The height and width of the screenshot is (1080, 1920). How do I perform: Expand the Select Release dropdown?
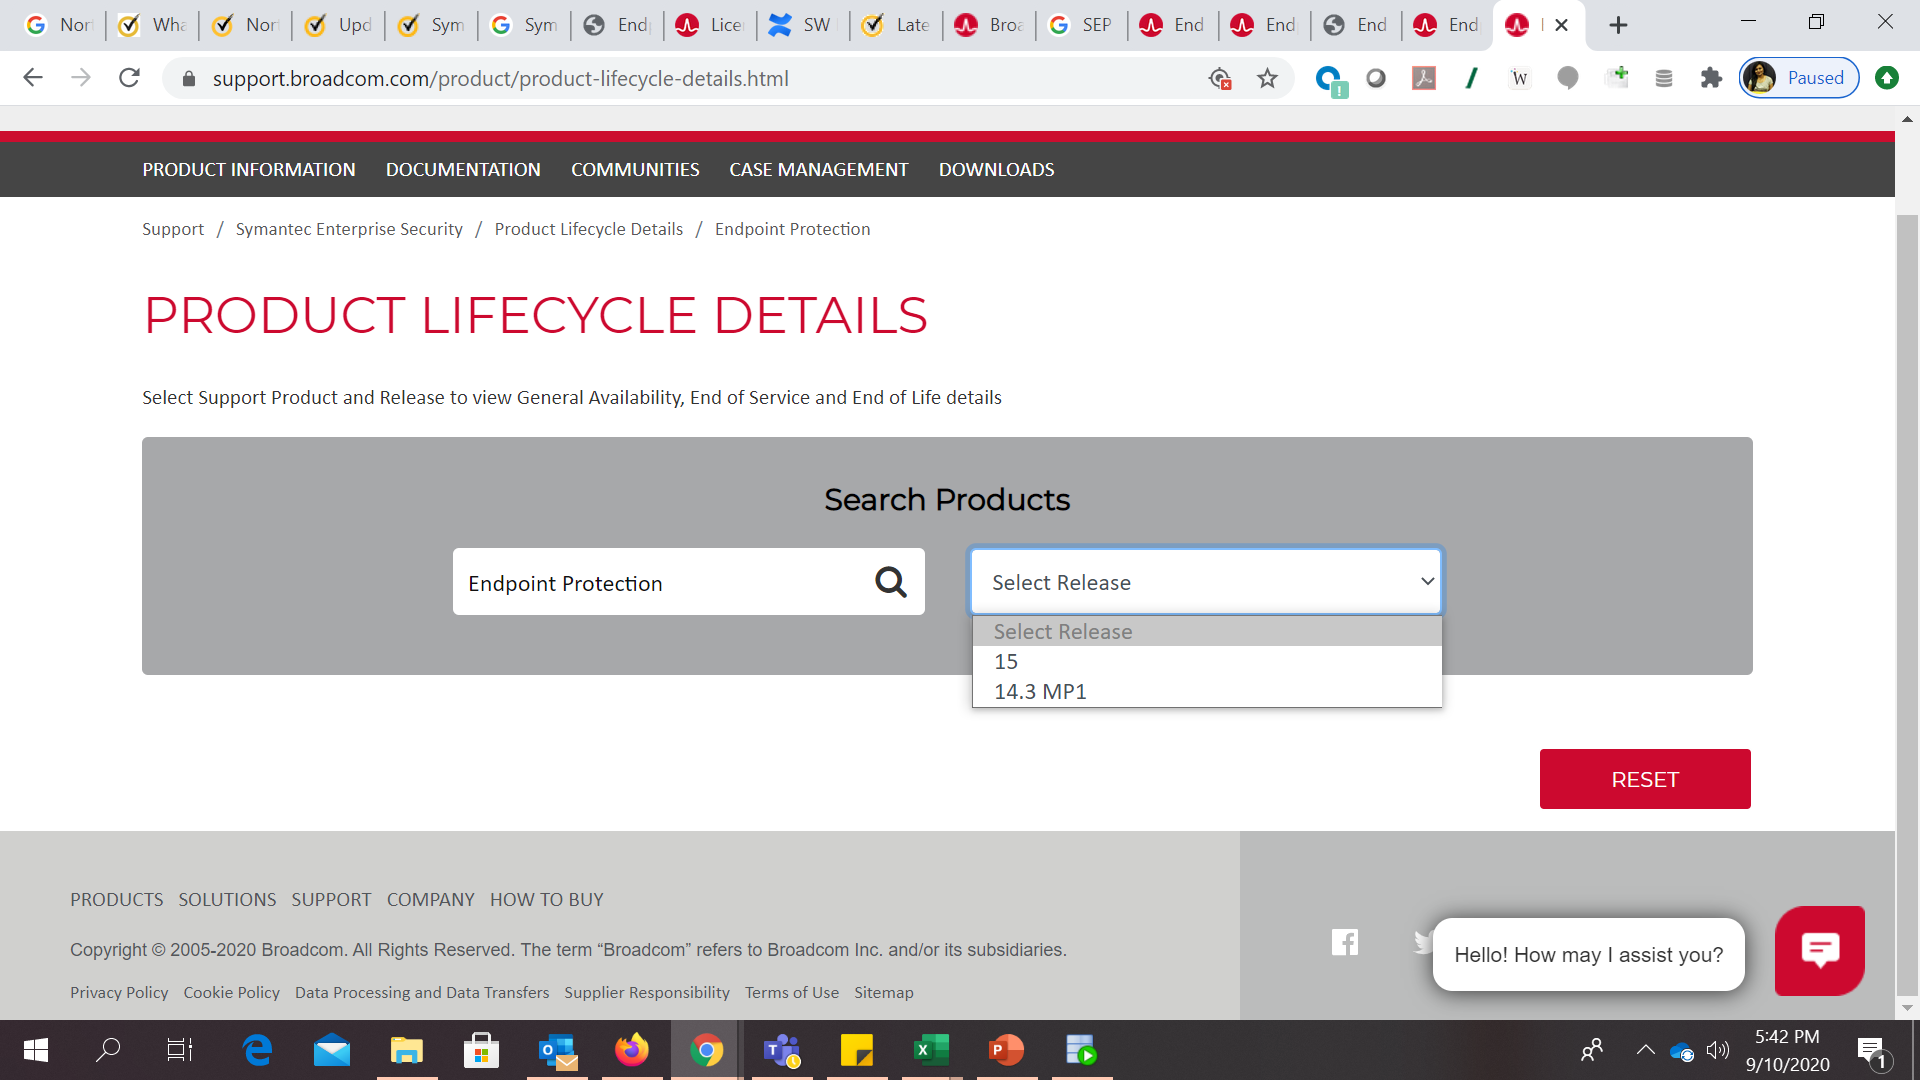tap(1206, 582)
